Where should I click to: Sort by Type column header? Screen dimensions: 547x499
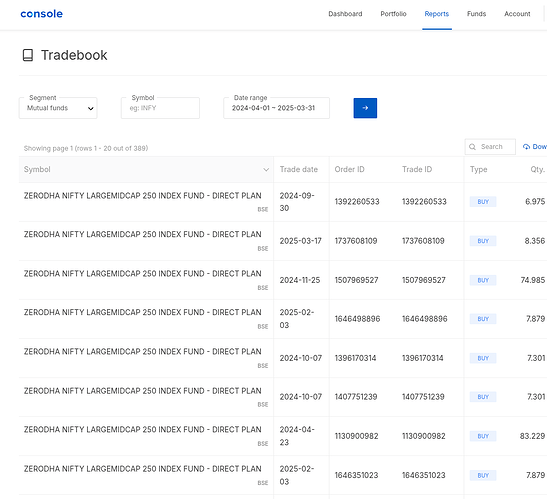[x=478, y=170]
